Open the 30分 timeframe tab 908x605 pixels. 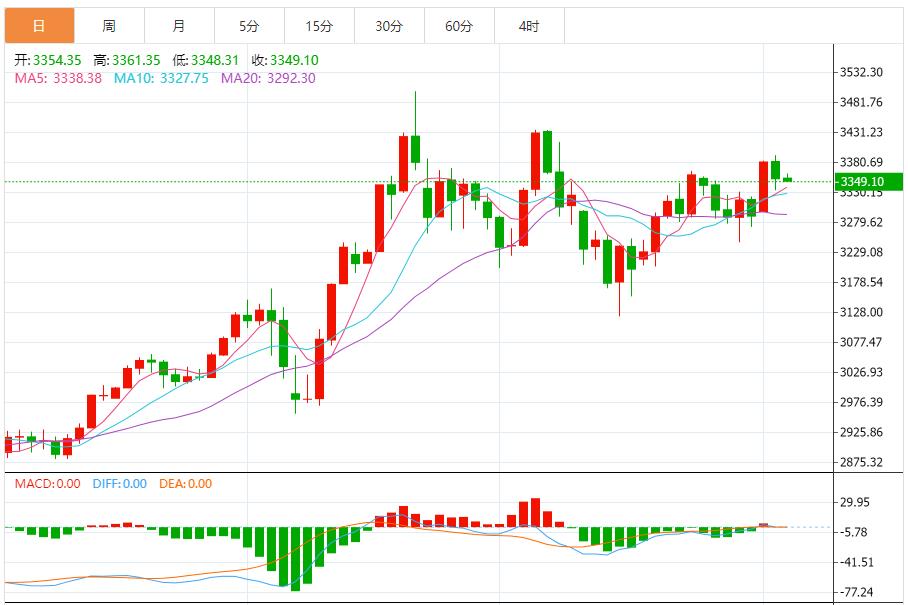pyautogui.click(x=389, y=26)
